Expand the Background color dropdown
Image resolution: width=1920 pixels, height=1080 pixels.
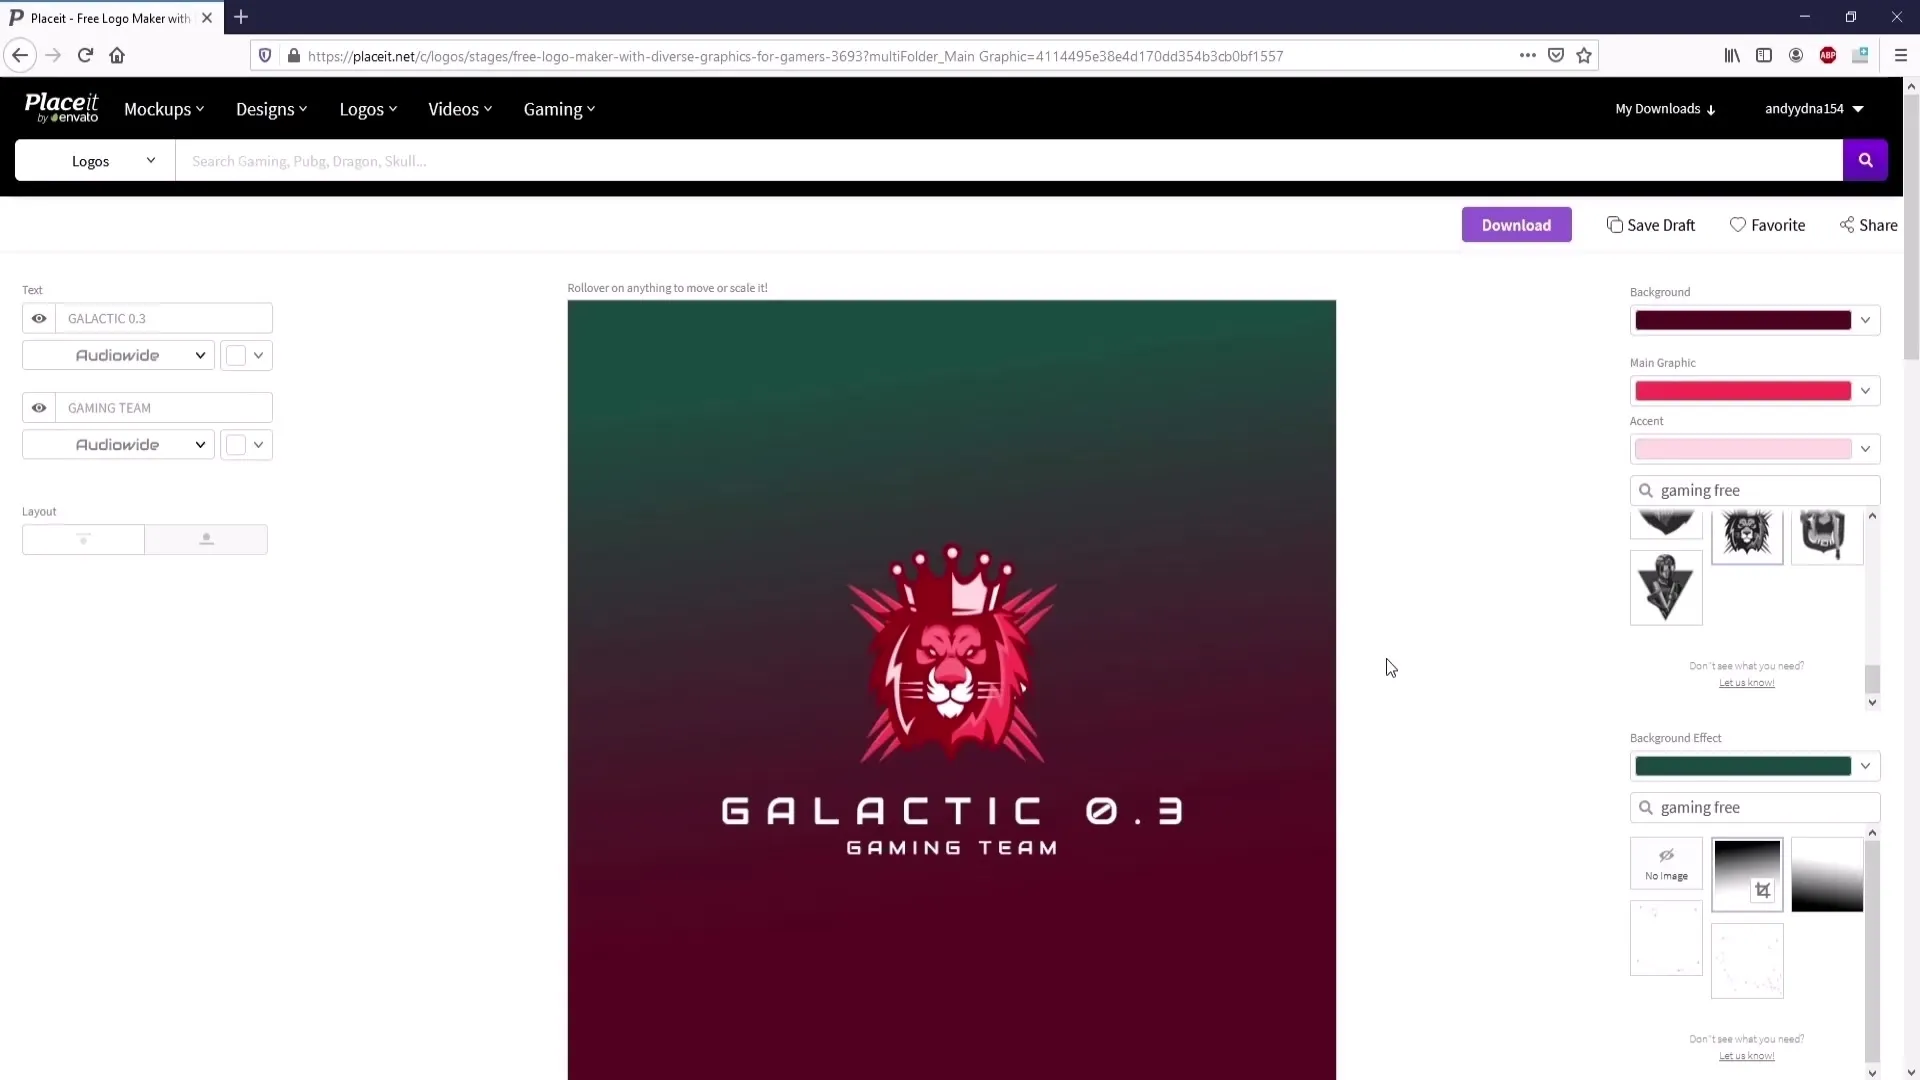tap(1865, 320)
